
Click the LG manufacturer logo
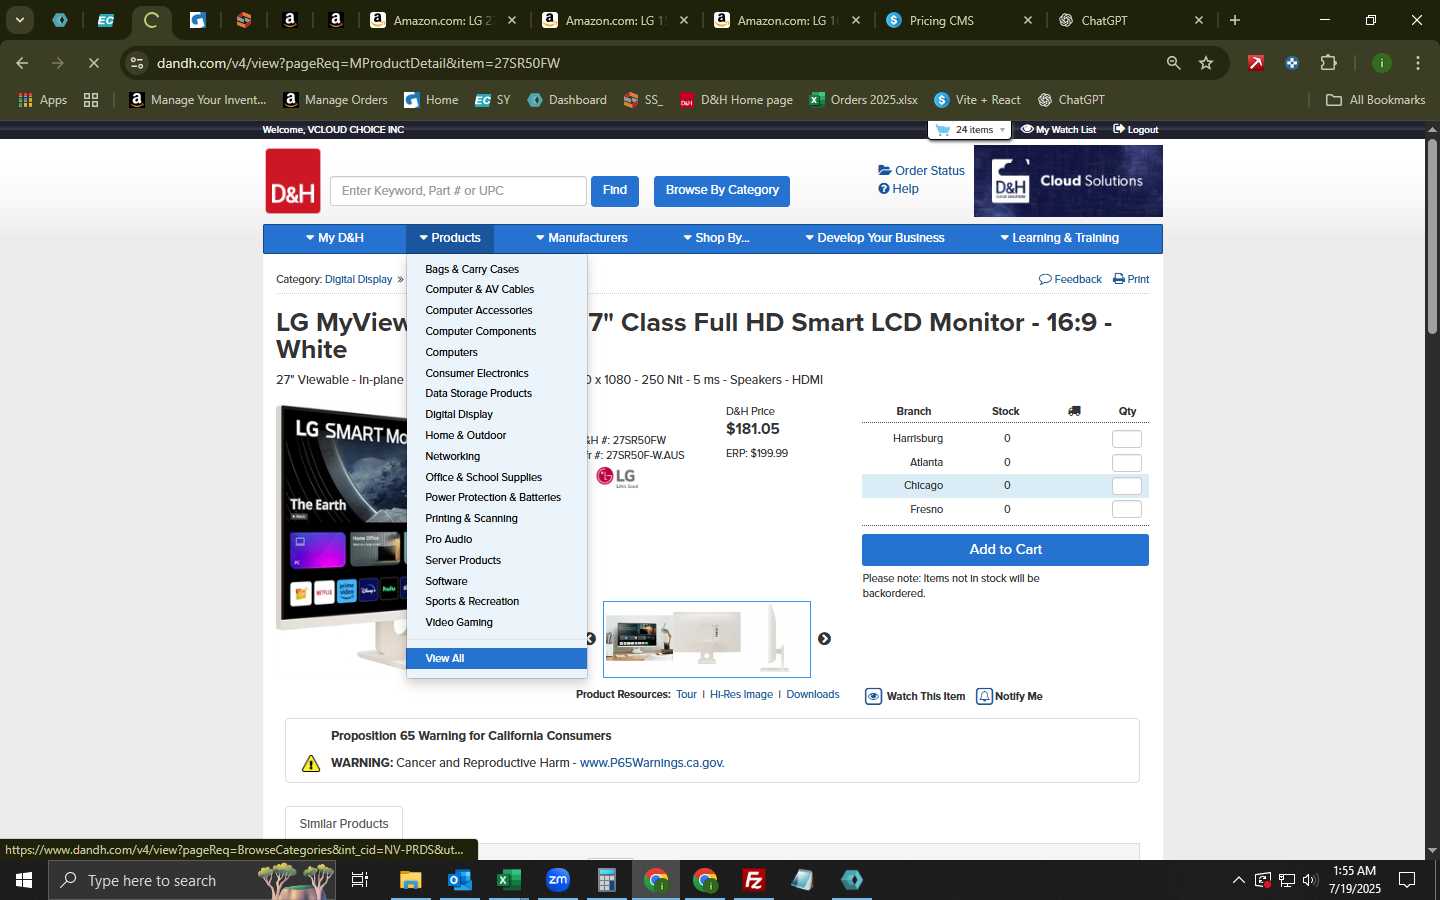click(617, 477)
